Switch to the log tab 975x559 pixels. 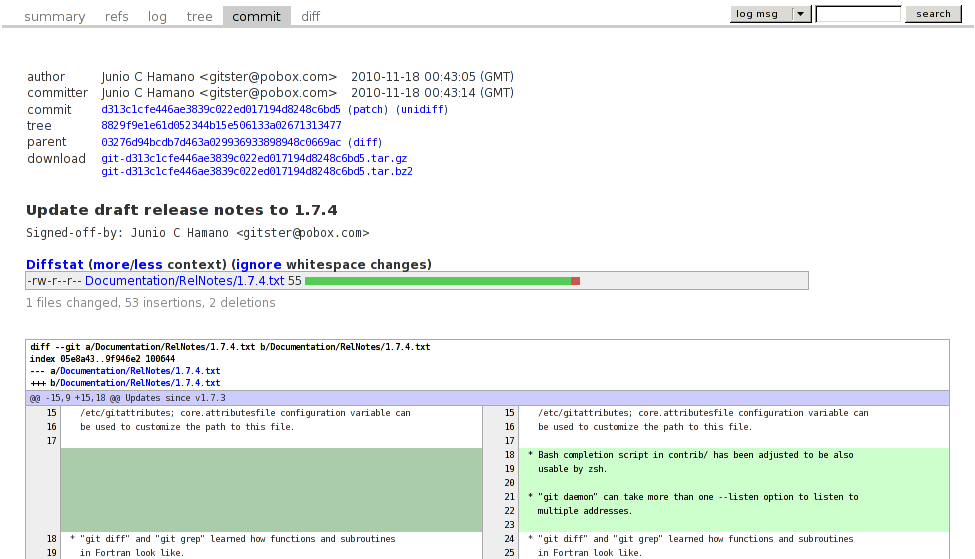pos(157,17)
